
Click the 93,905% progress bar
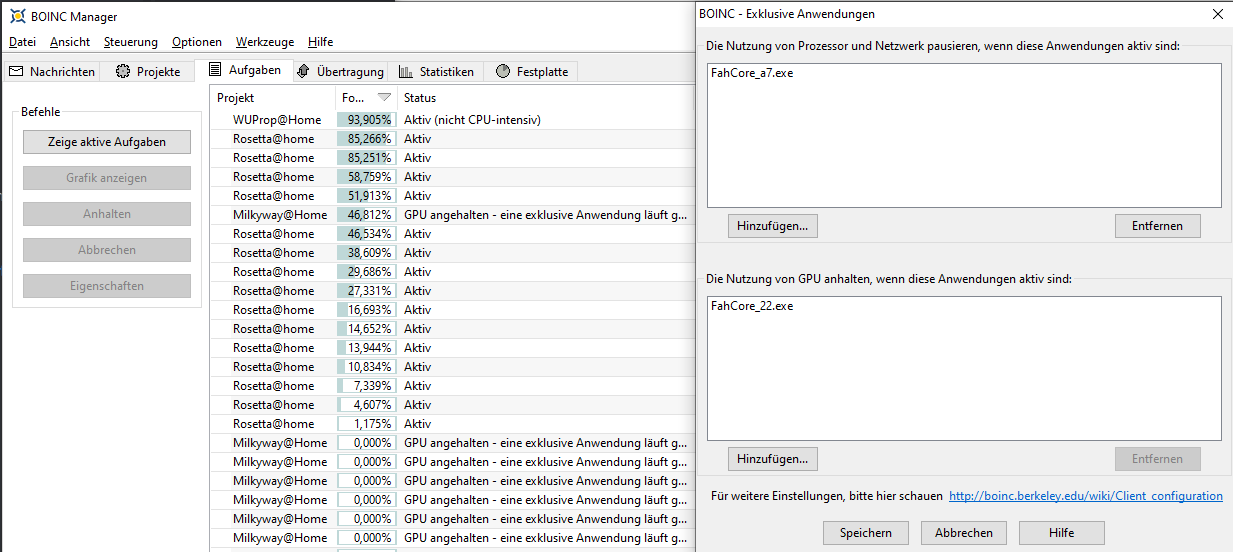coord(366,120)
